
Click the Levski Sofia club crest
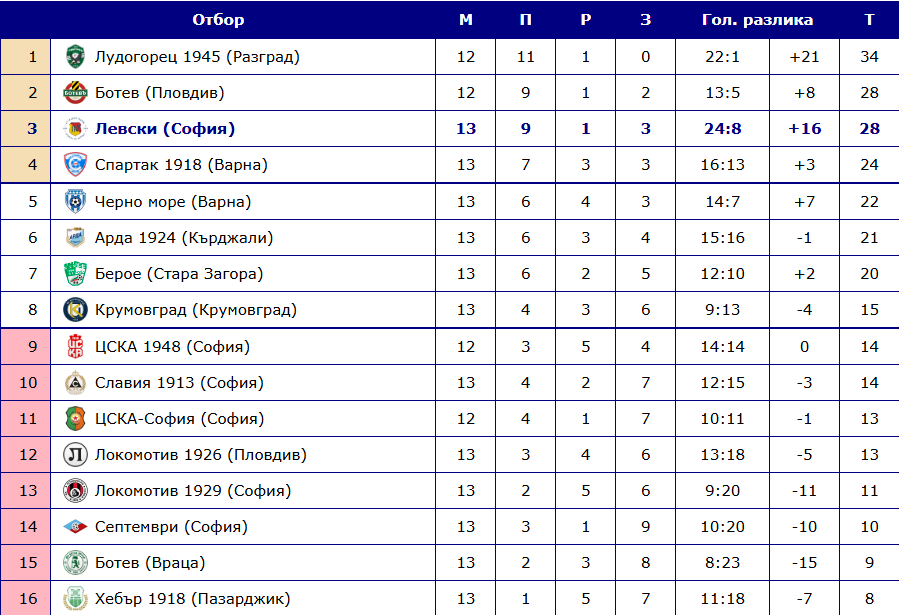pos(75,129)
